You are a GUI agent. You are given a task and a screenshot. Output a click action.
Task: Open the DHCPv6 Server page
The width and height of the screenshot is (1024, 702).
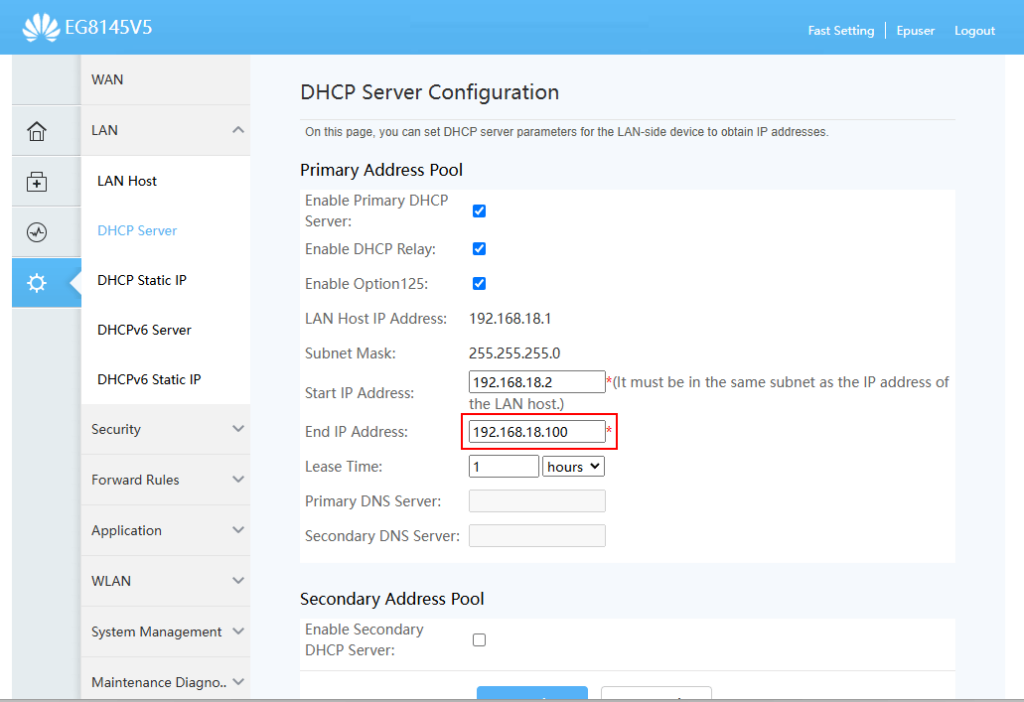point(144,330)
